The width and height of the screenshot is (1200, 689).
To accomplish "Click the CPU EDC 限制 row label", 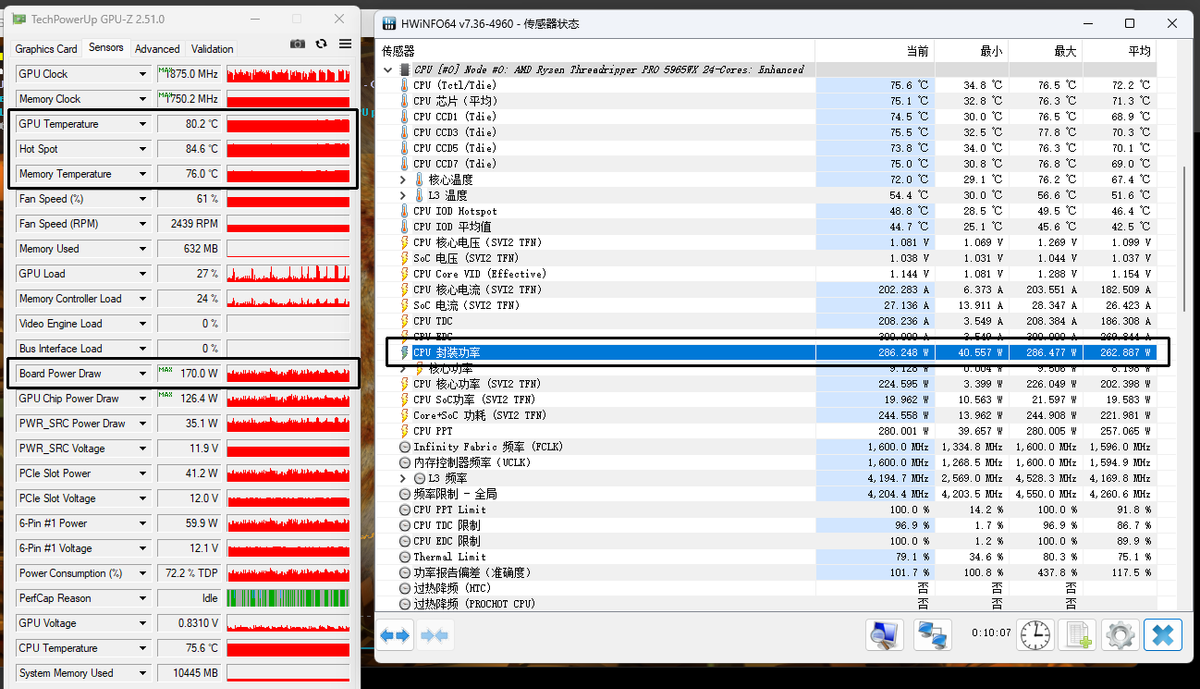I will coord(446,541).
